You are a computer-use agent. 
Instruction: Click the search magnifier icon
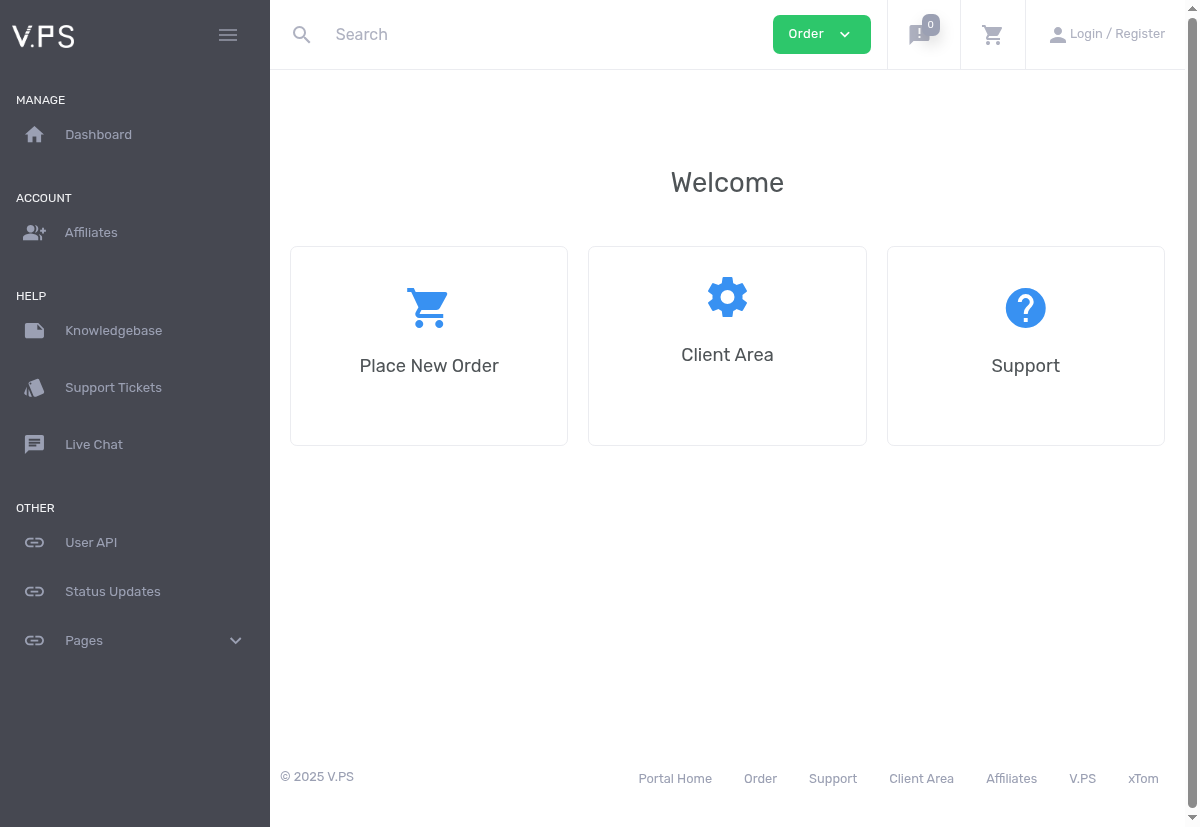pos(302,35)
